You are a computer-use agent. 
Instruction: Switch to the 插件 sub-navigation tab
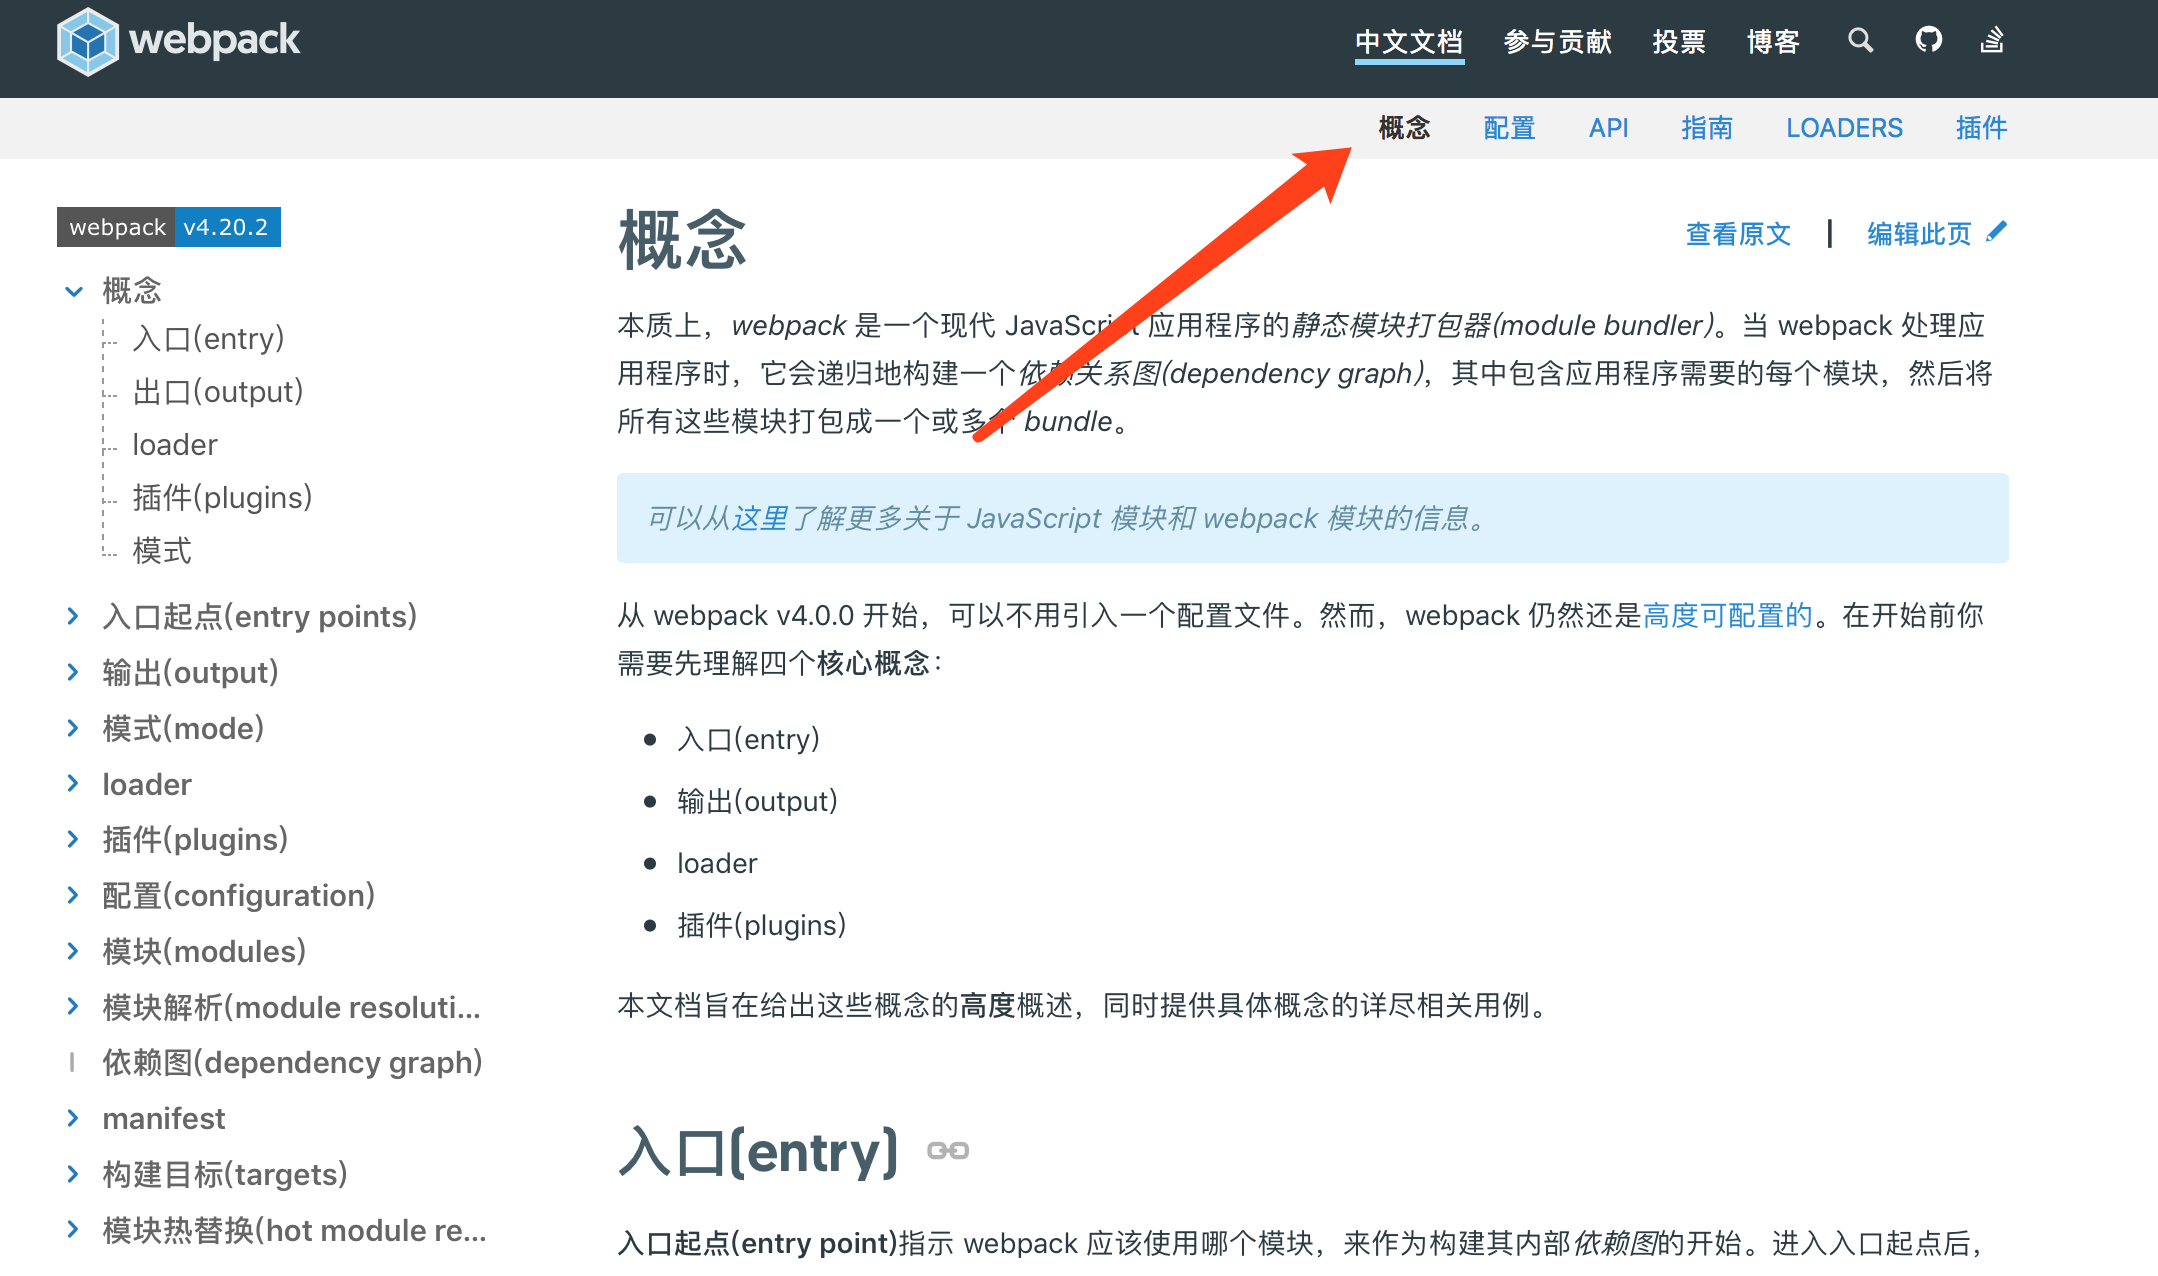click(x=1981, y=128)
